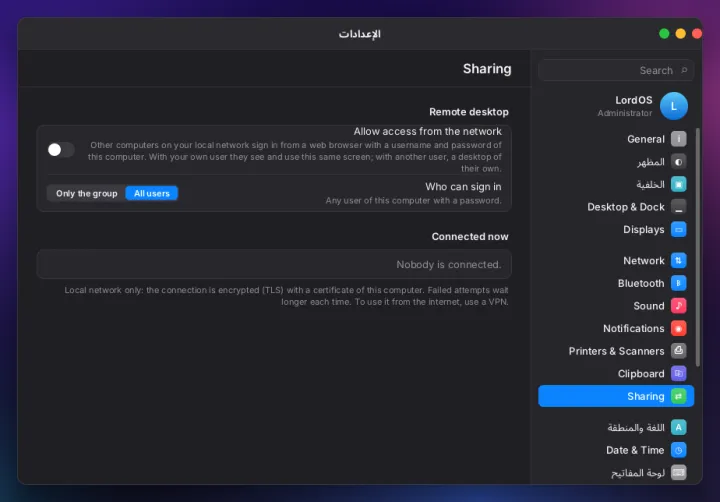Close the settings window with red button
Image resolution: width=720 pixels, height=502 pixels.
(697, 34)
